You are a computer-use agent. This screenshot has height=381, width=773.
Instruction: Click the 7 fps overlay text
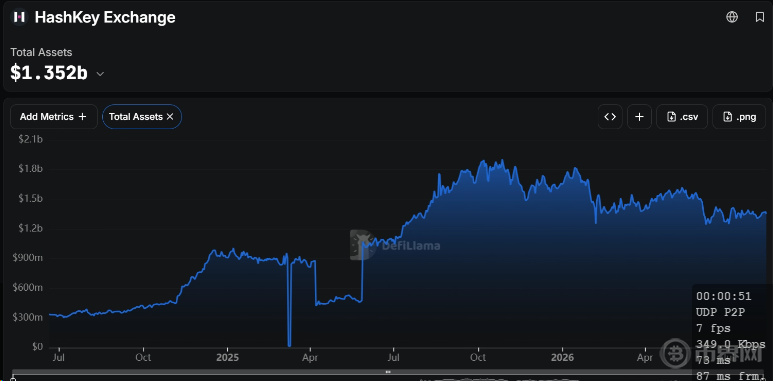[x=713, y=329]
